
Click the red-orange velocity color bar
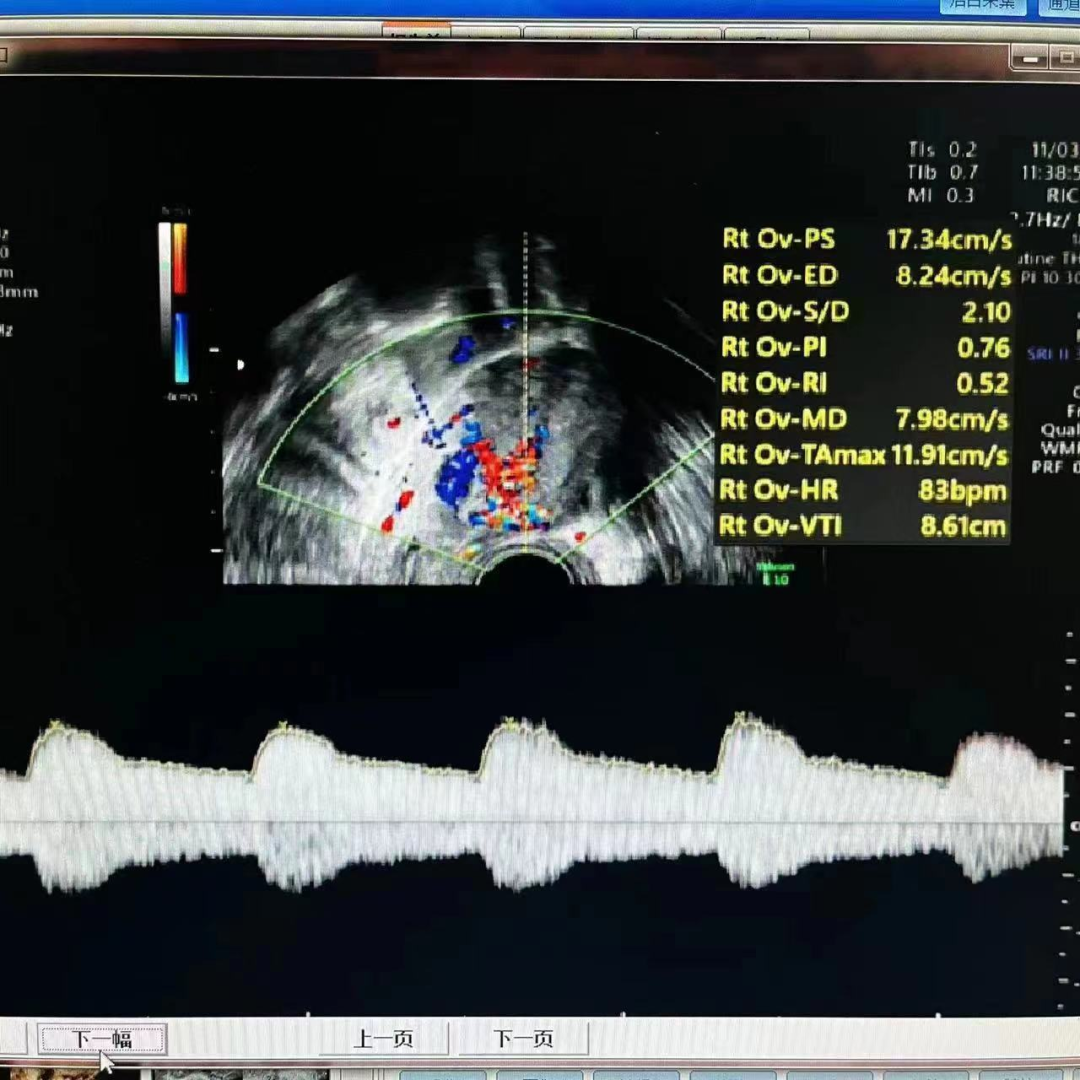(180, 259)
